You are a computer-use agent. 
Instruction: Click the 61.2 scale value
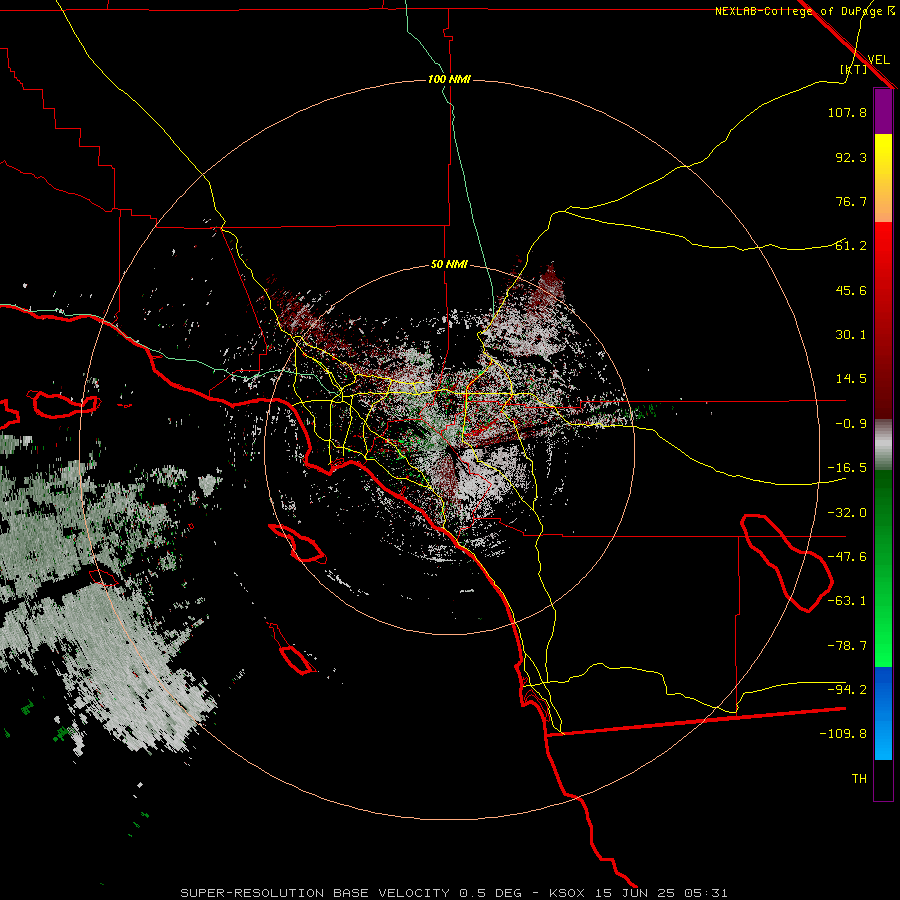(x=851, y=246)
